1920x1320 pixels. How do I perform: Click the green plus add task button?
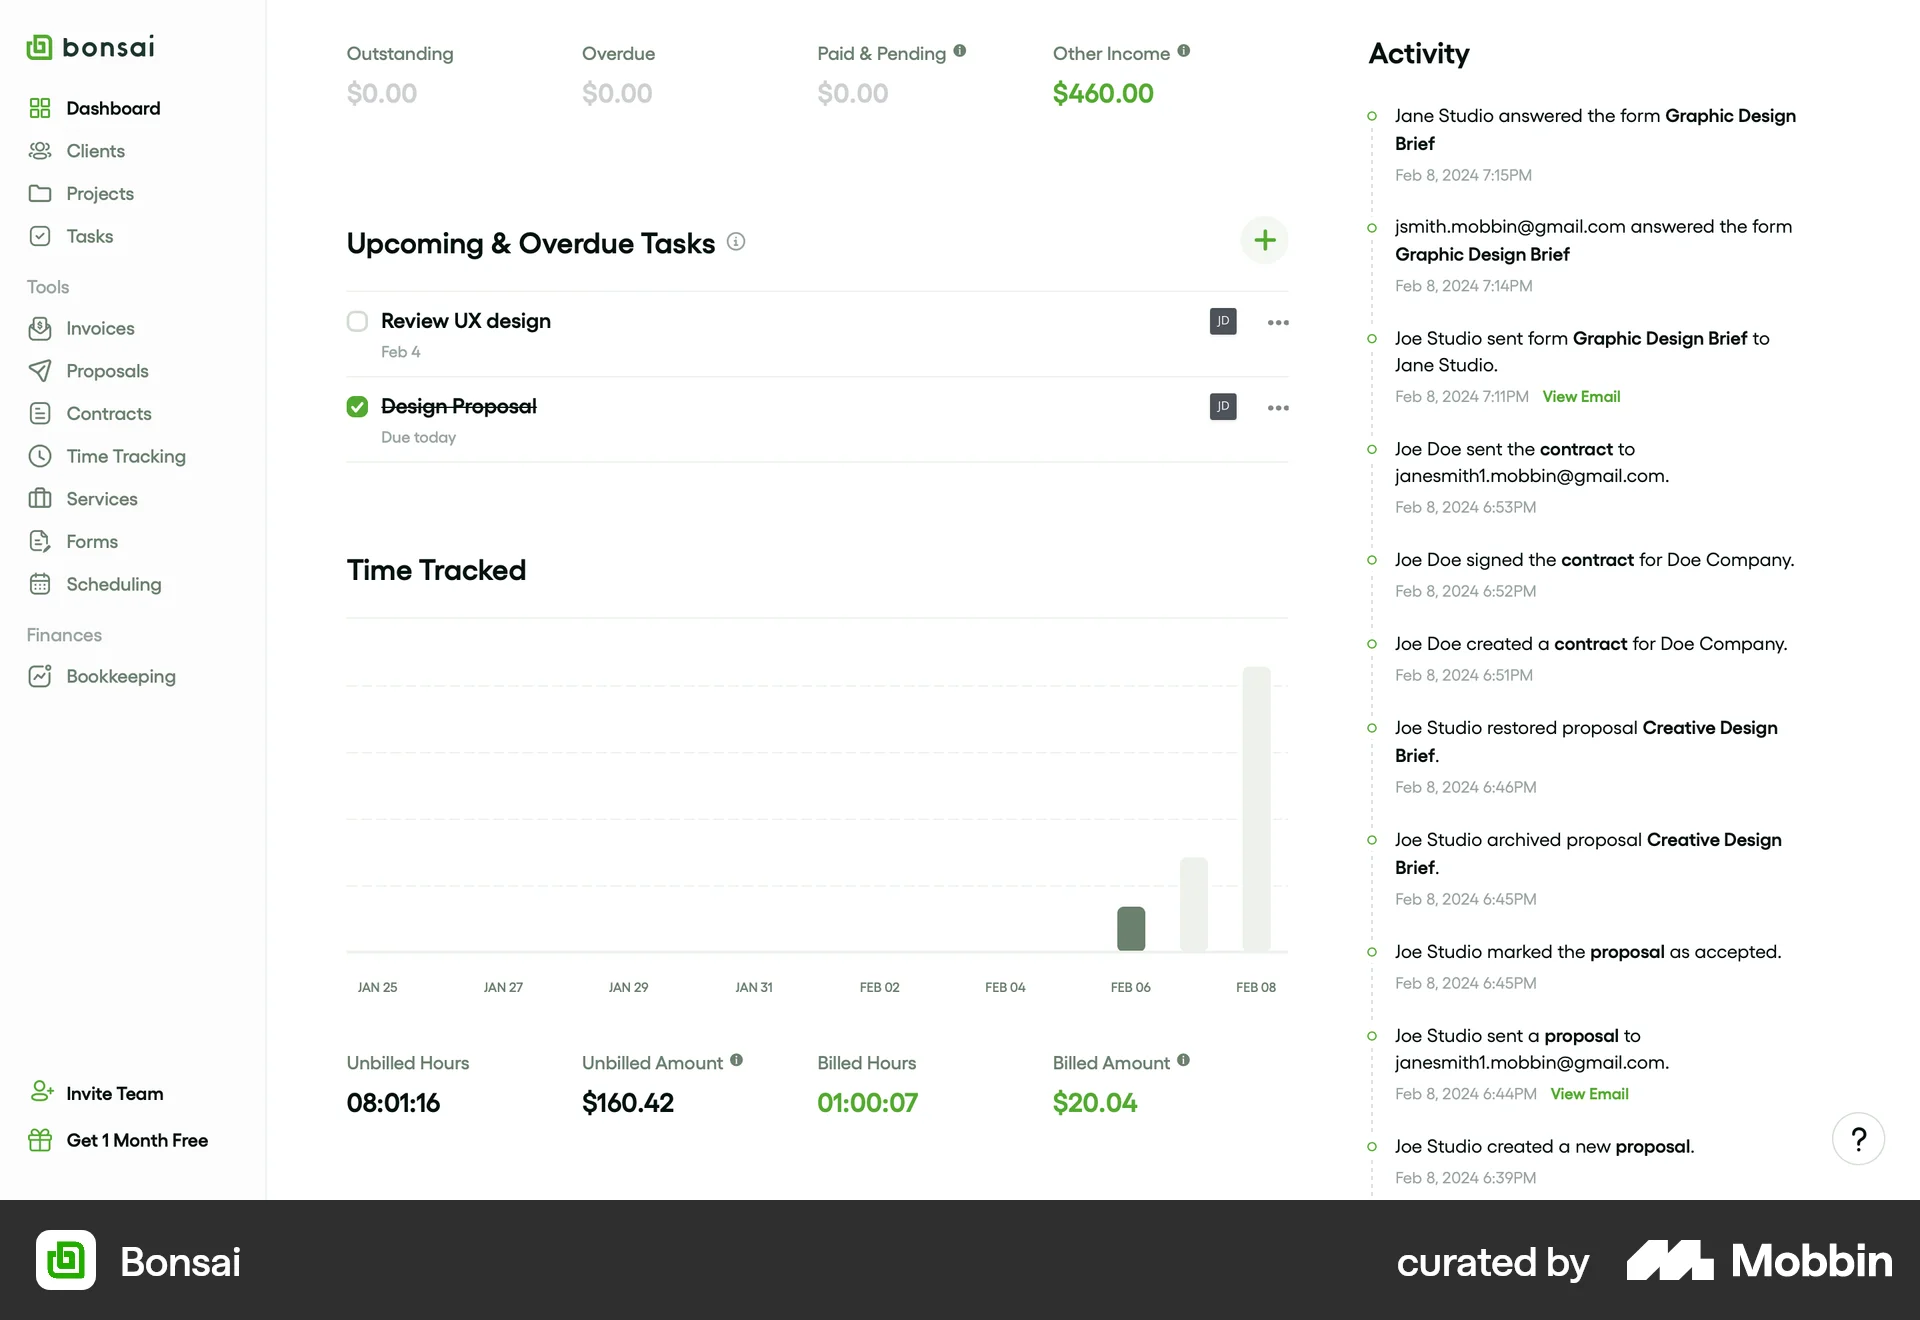click(x=1264, y=240)
